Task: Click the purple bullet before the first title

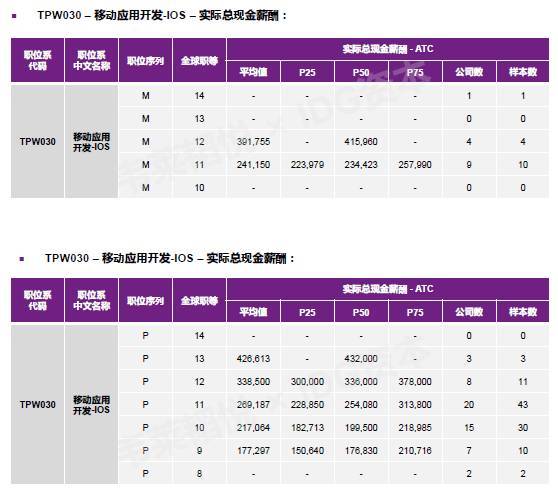Action: pyautogui.click(x=14, y=16)
